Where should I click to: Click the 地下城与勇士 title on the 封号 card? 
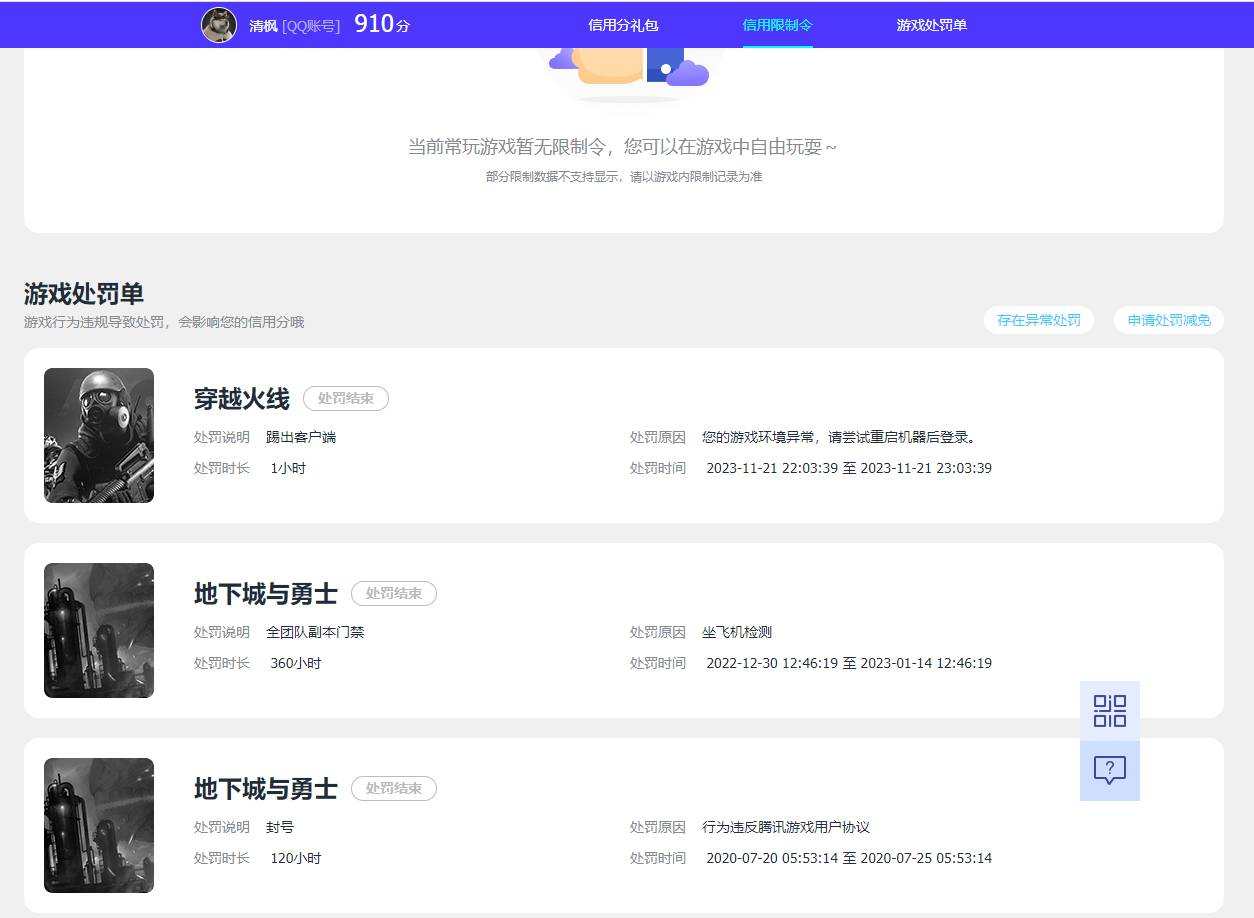point(266,789)
